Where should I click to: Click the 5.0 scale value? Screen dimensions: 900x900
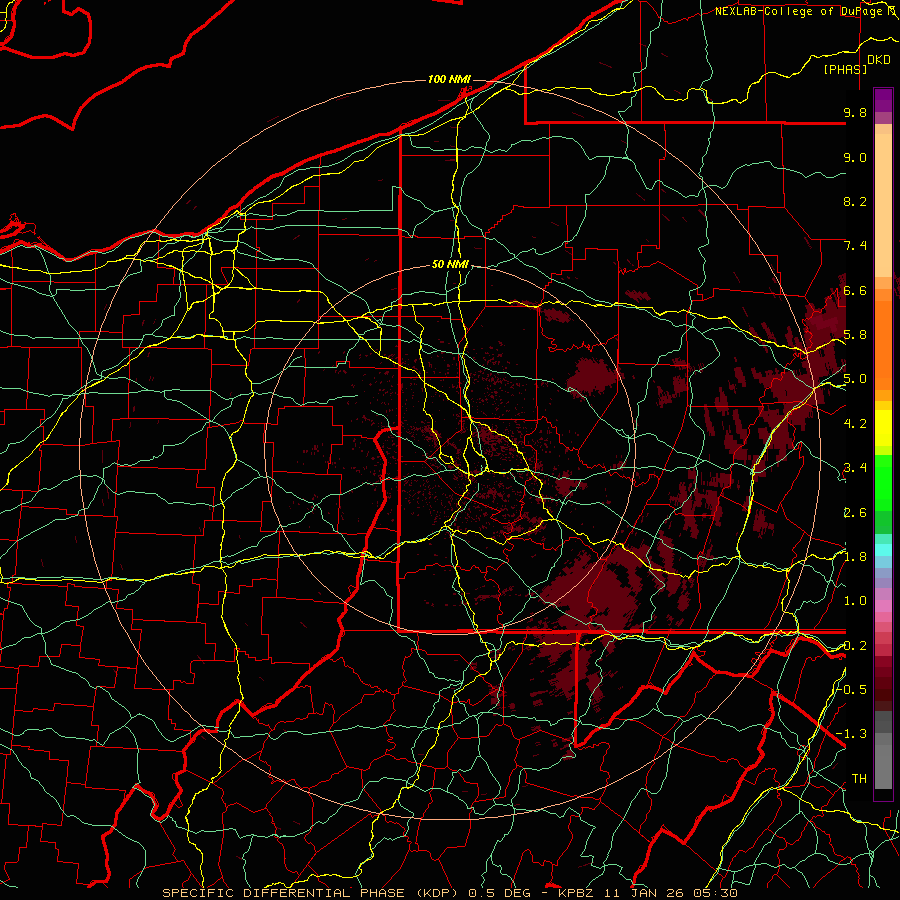(855, 379)
